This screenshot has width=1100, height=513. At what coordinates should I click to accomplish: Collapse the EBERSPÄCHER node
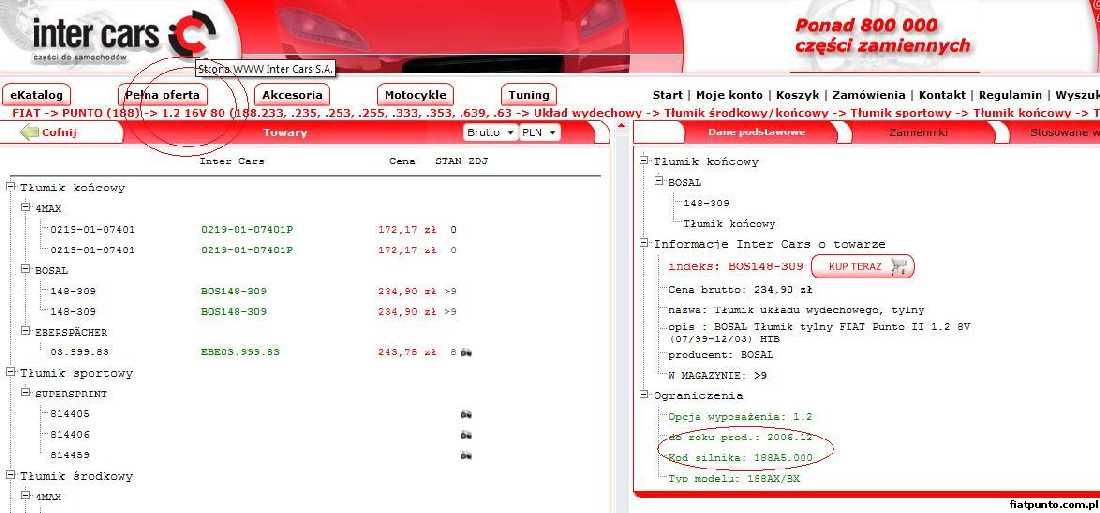pyautogui.click(x=25, y=331)
